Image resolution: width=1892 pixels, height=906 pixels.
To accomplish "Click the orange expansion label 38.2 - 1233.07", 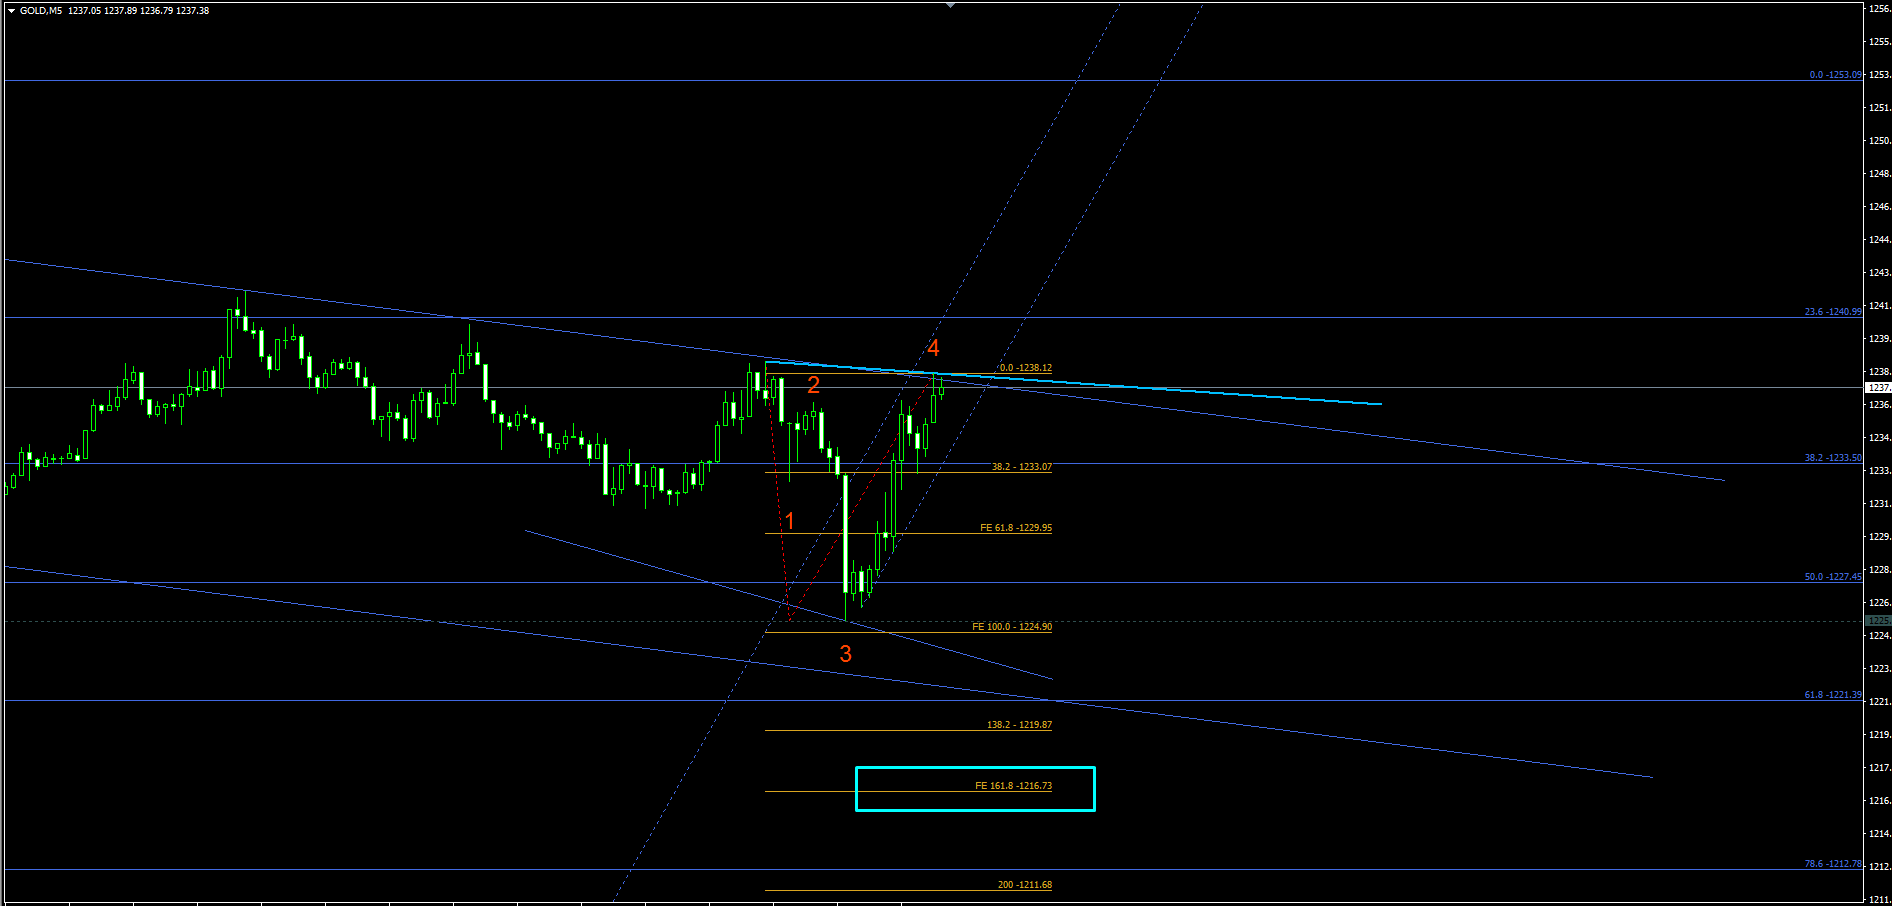I will click(x=1022, y=467).
